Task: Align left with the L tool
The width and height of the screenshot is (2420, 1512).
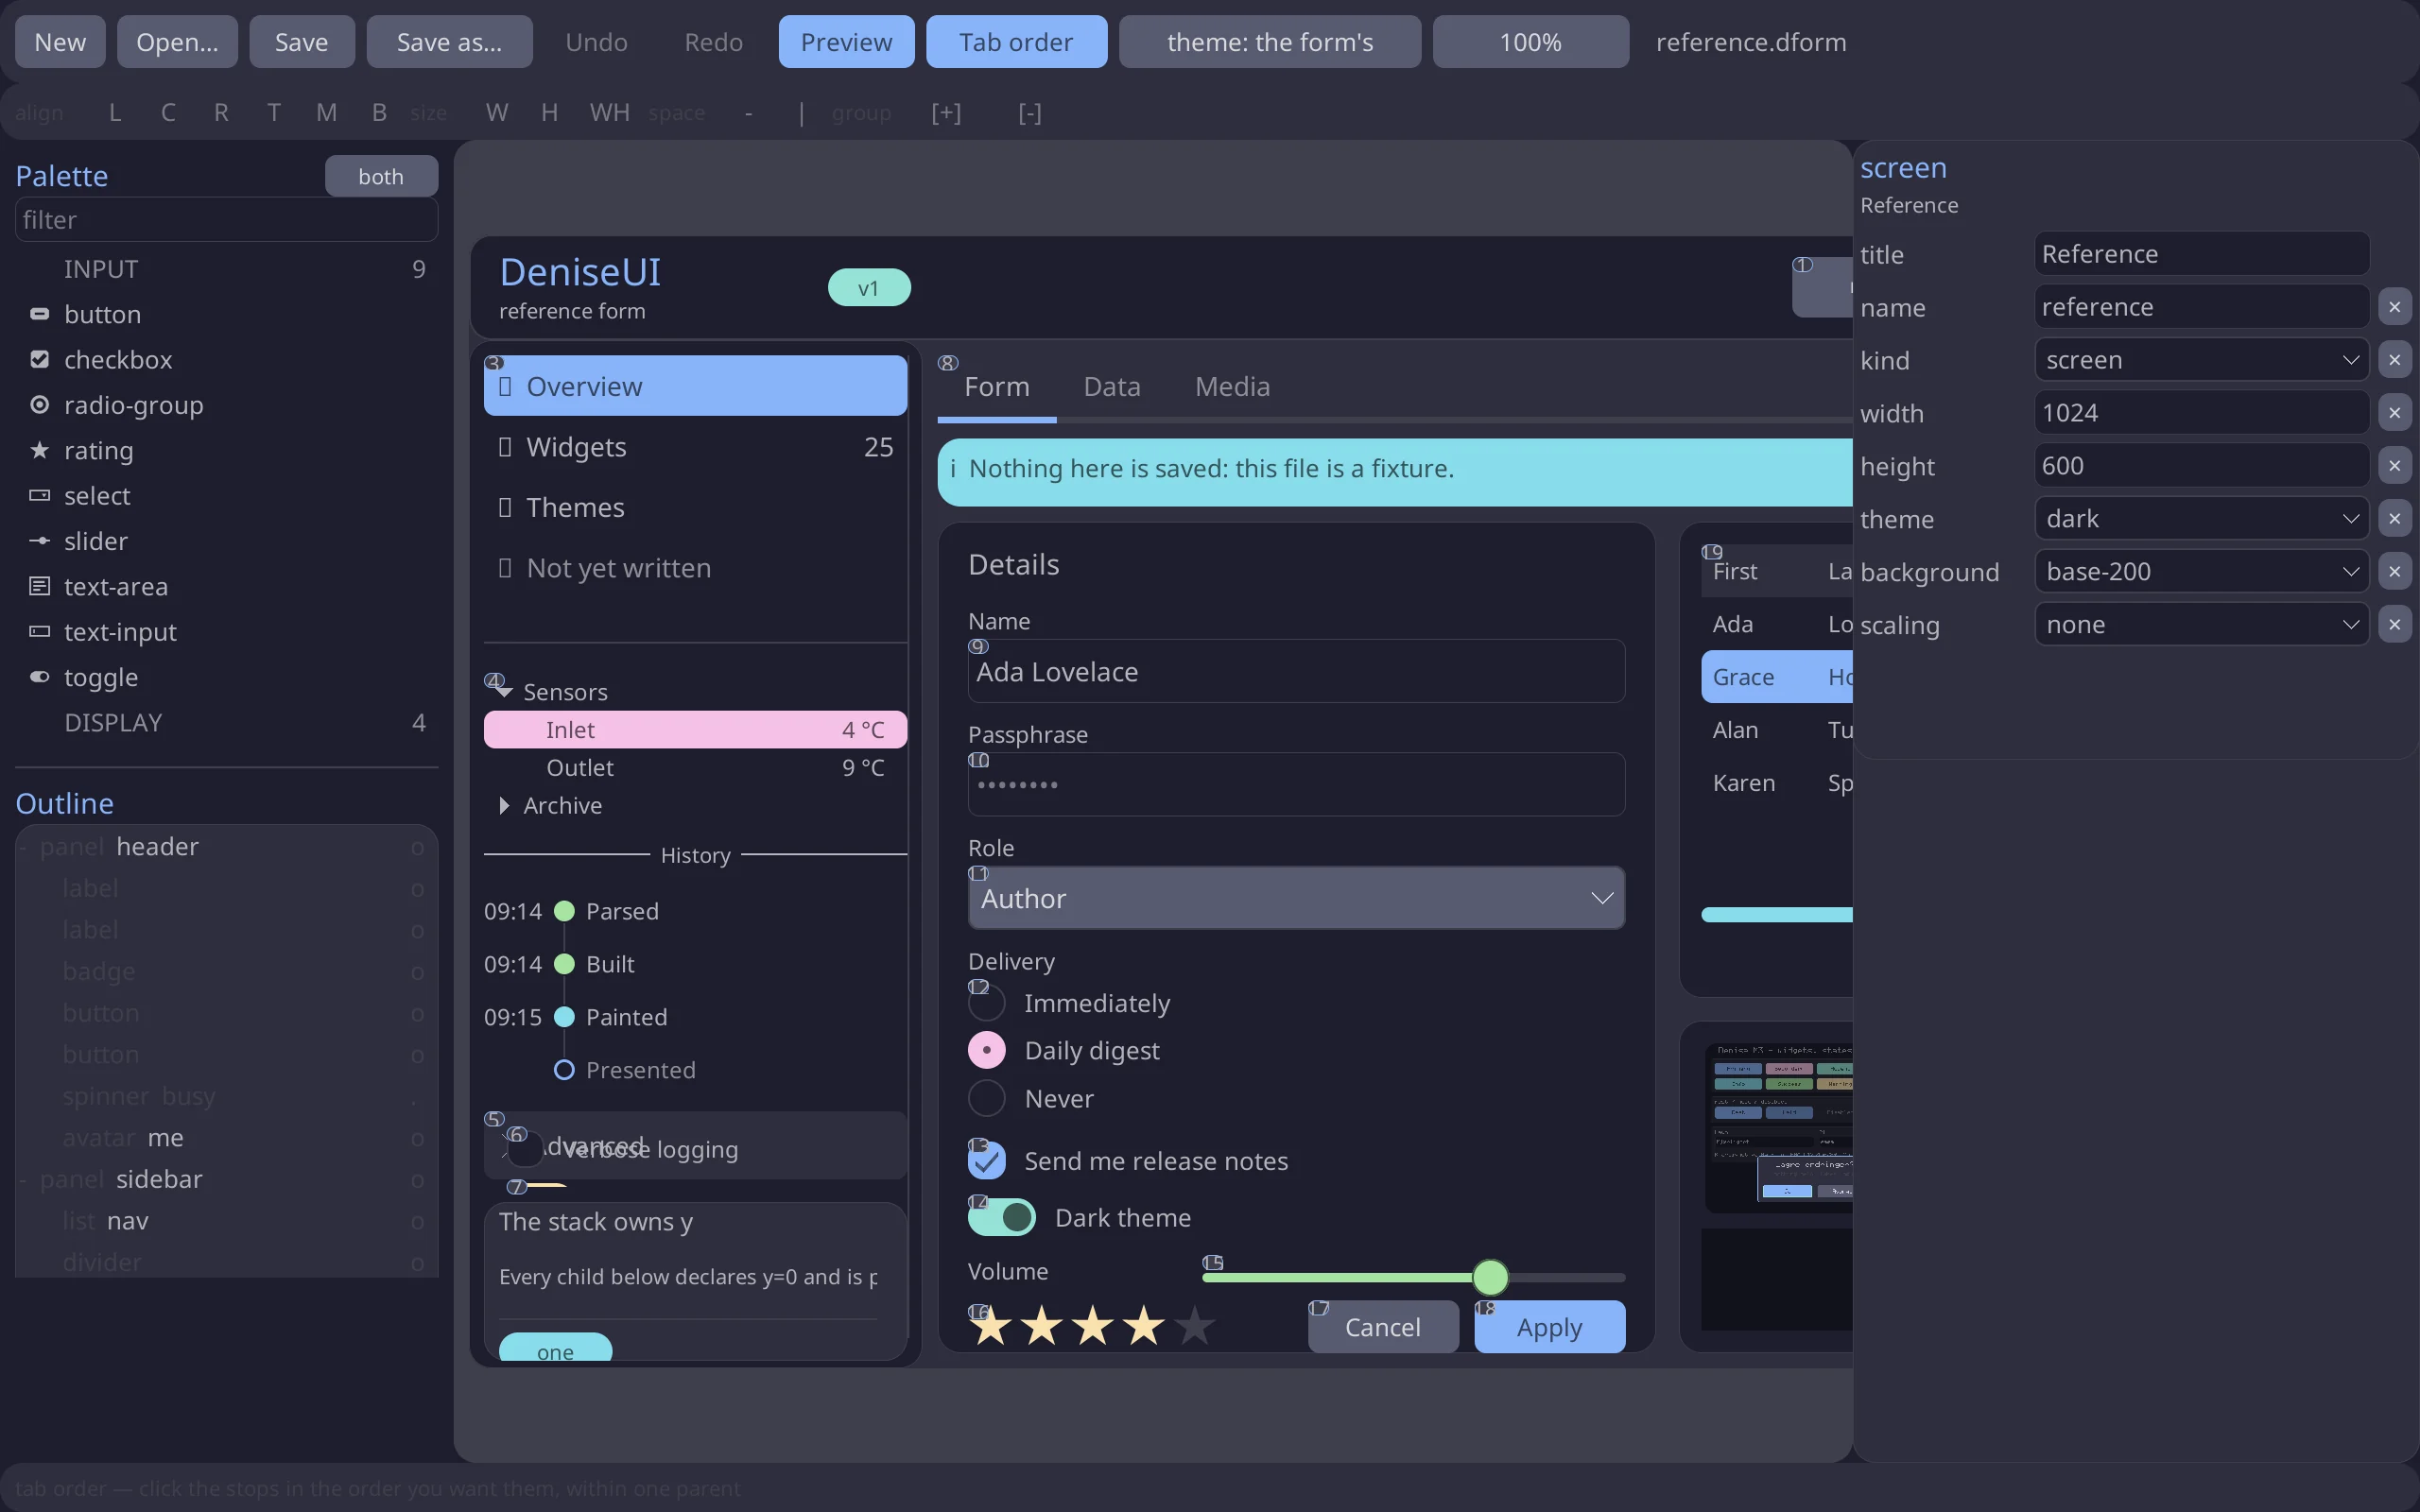Action: click(x=115, y=113)
